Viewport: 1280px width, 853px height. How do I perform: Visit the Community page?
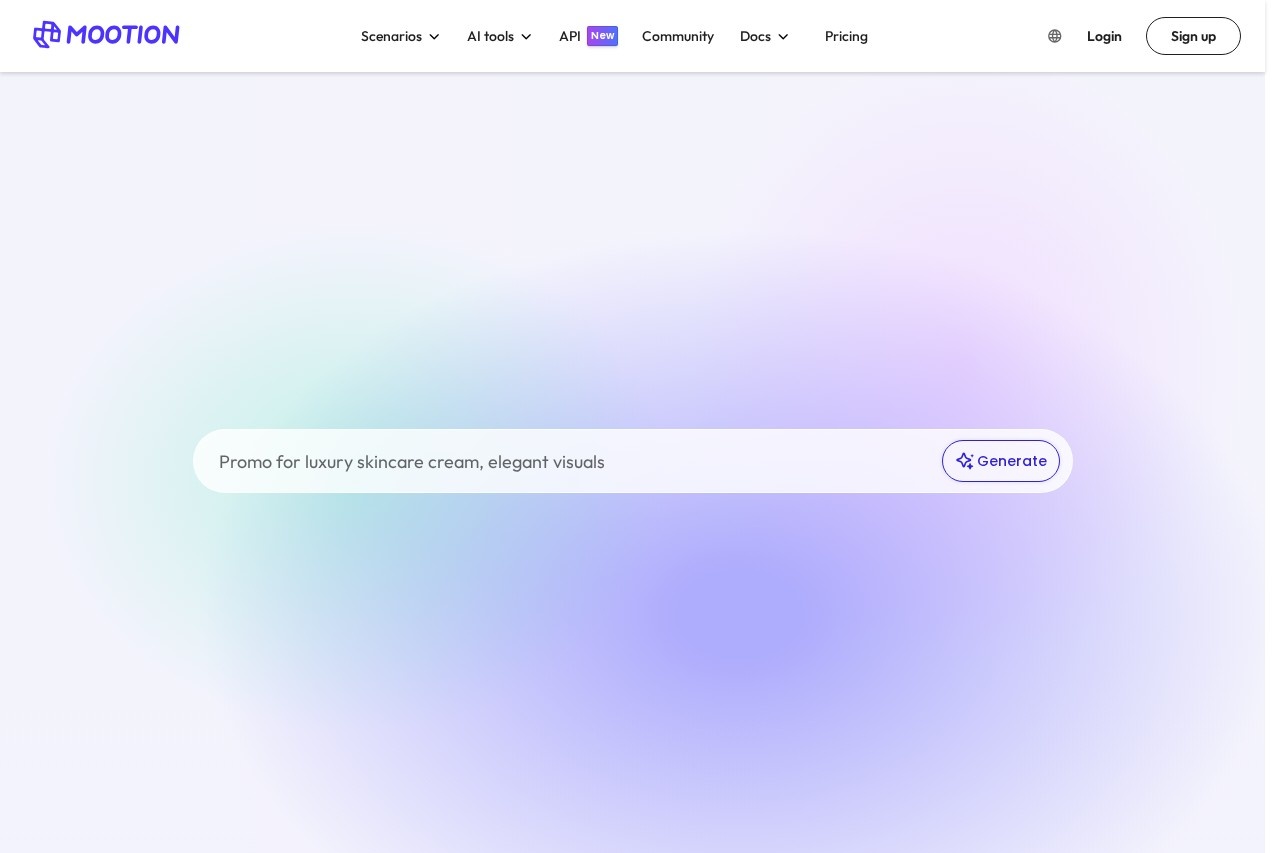point(677,36)
